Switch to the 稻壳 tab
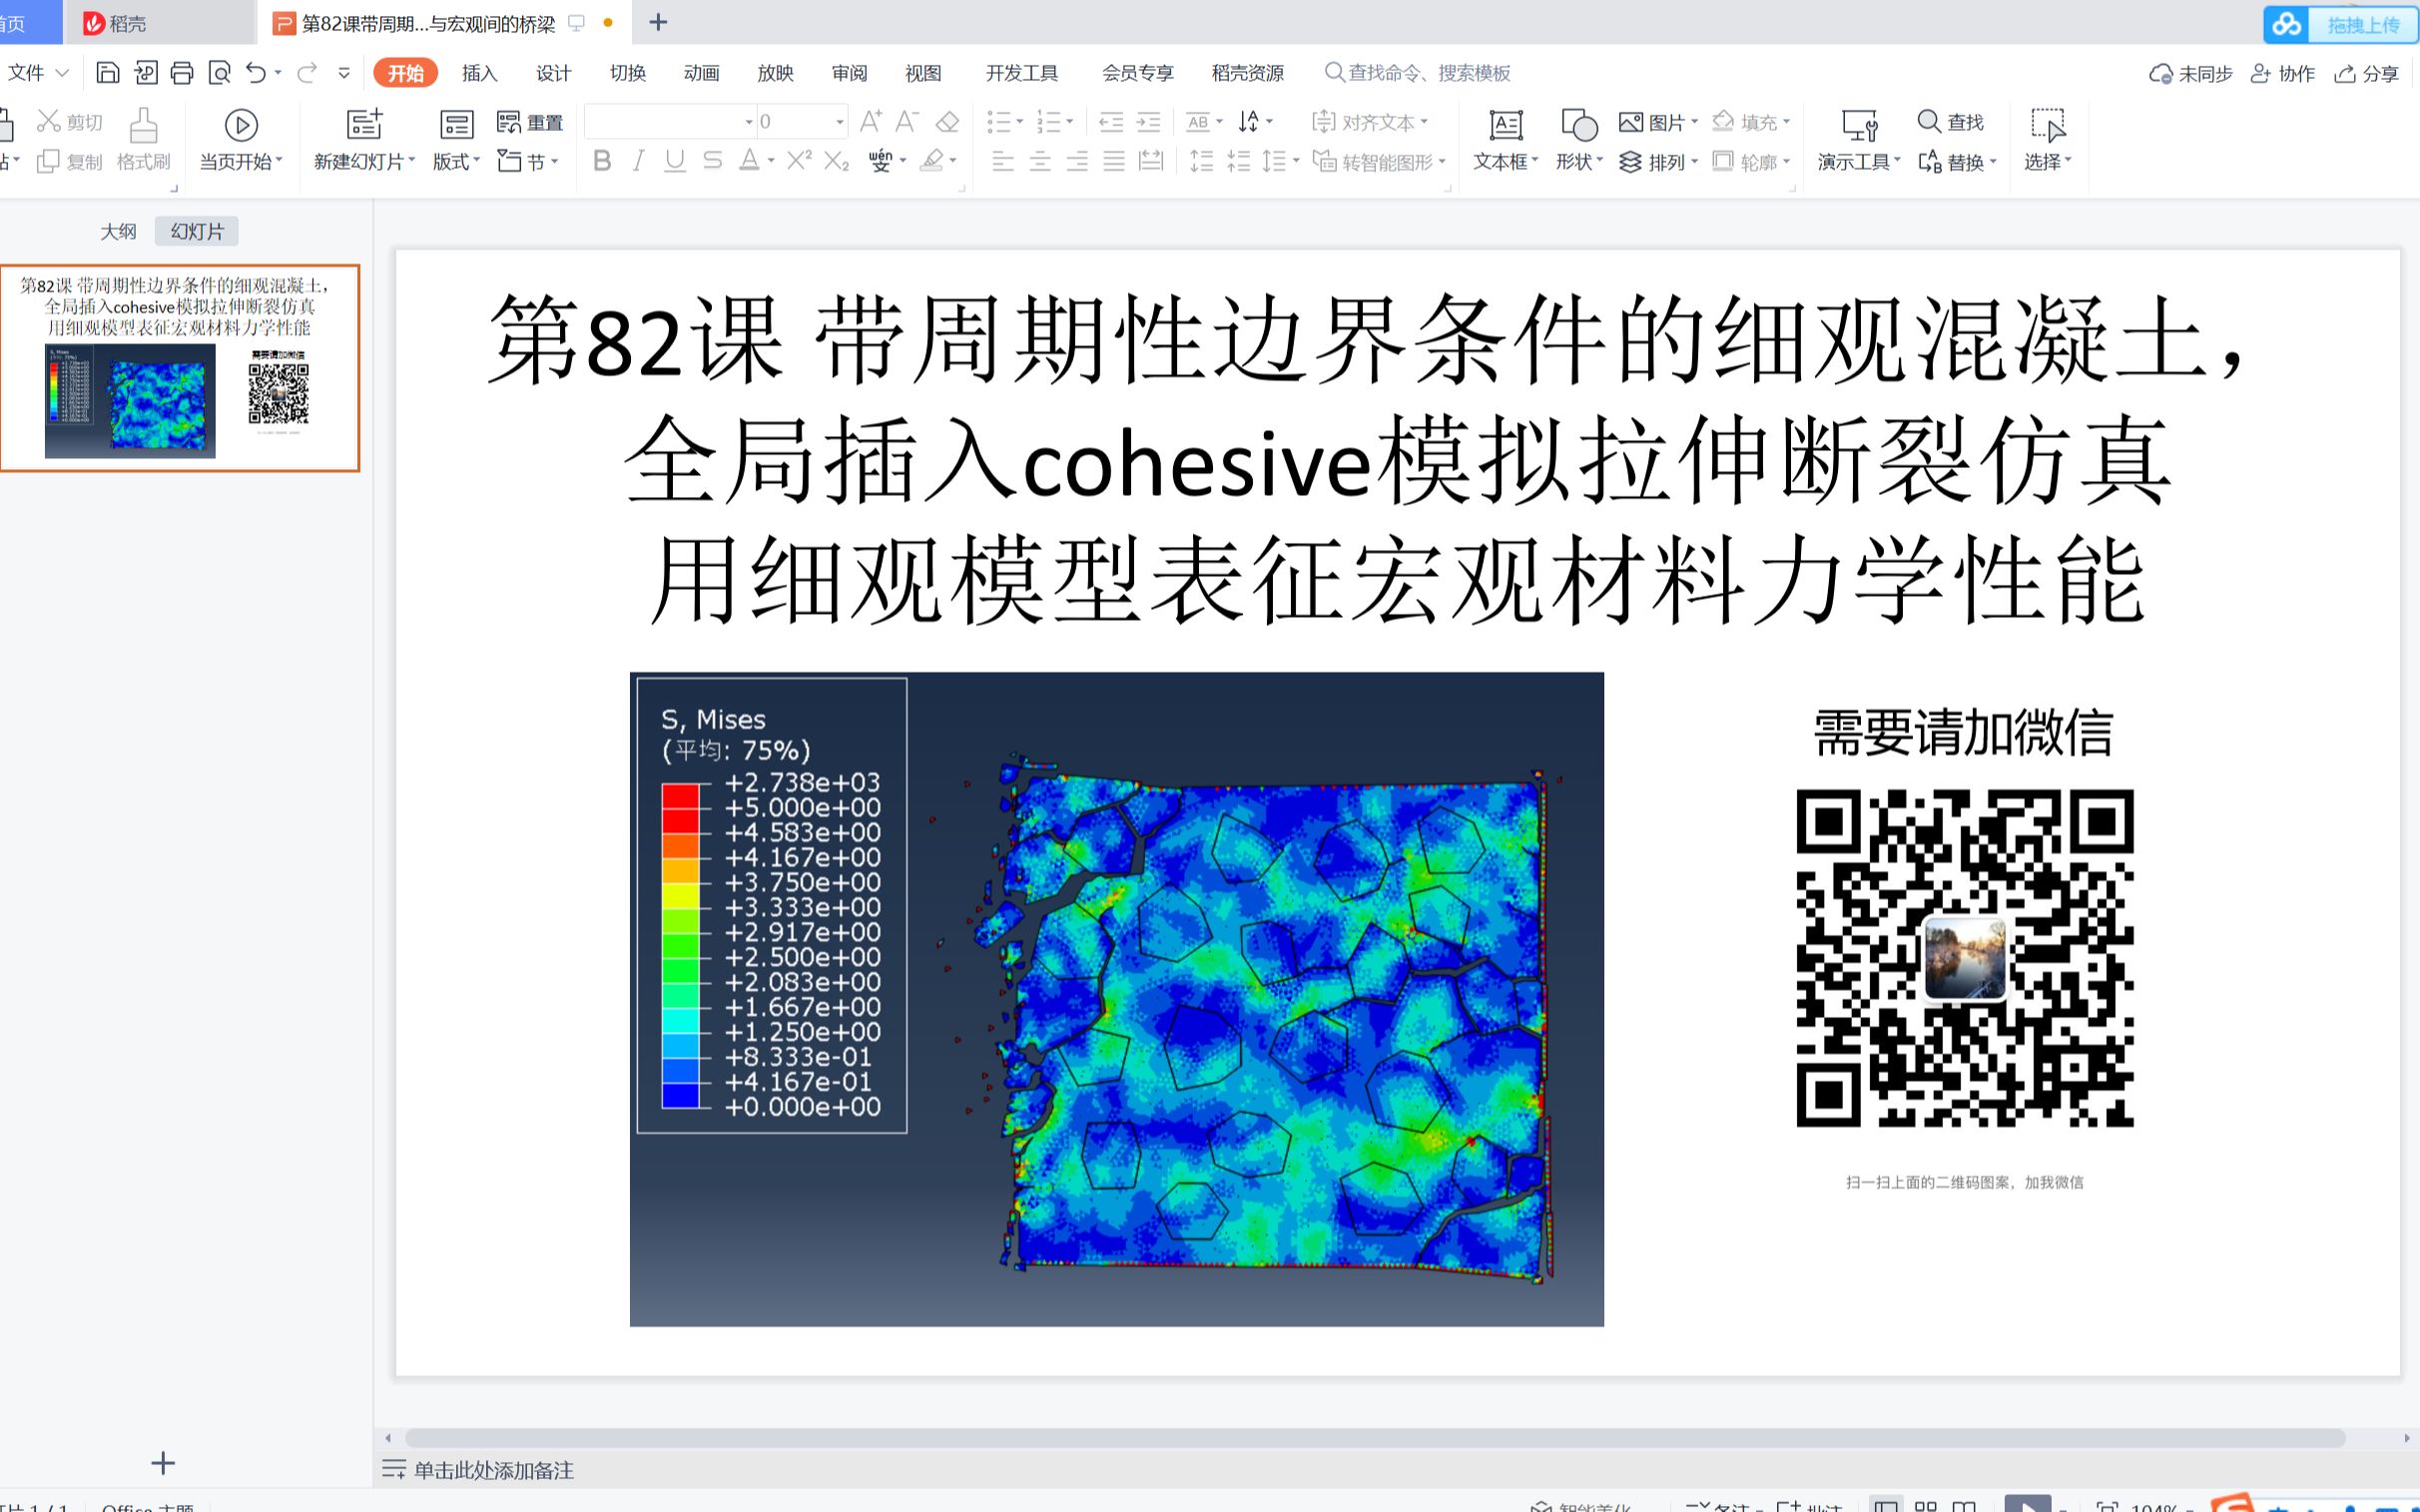 click(159, 22)
